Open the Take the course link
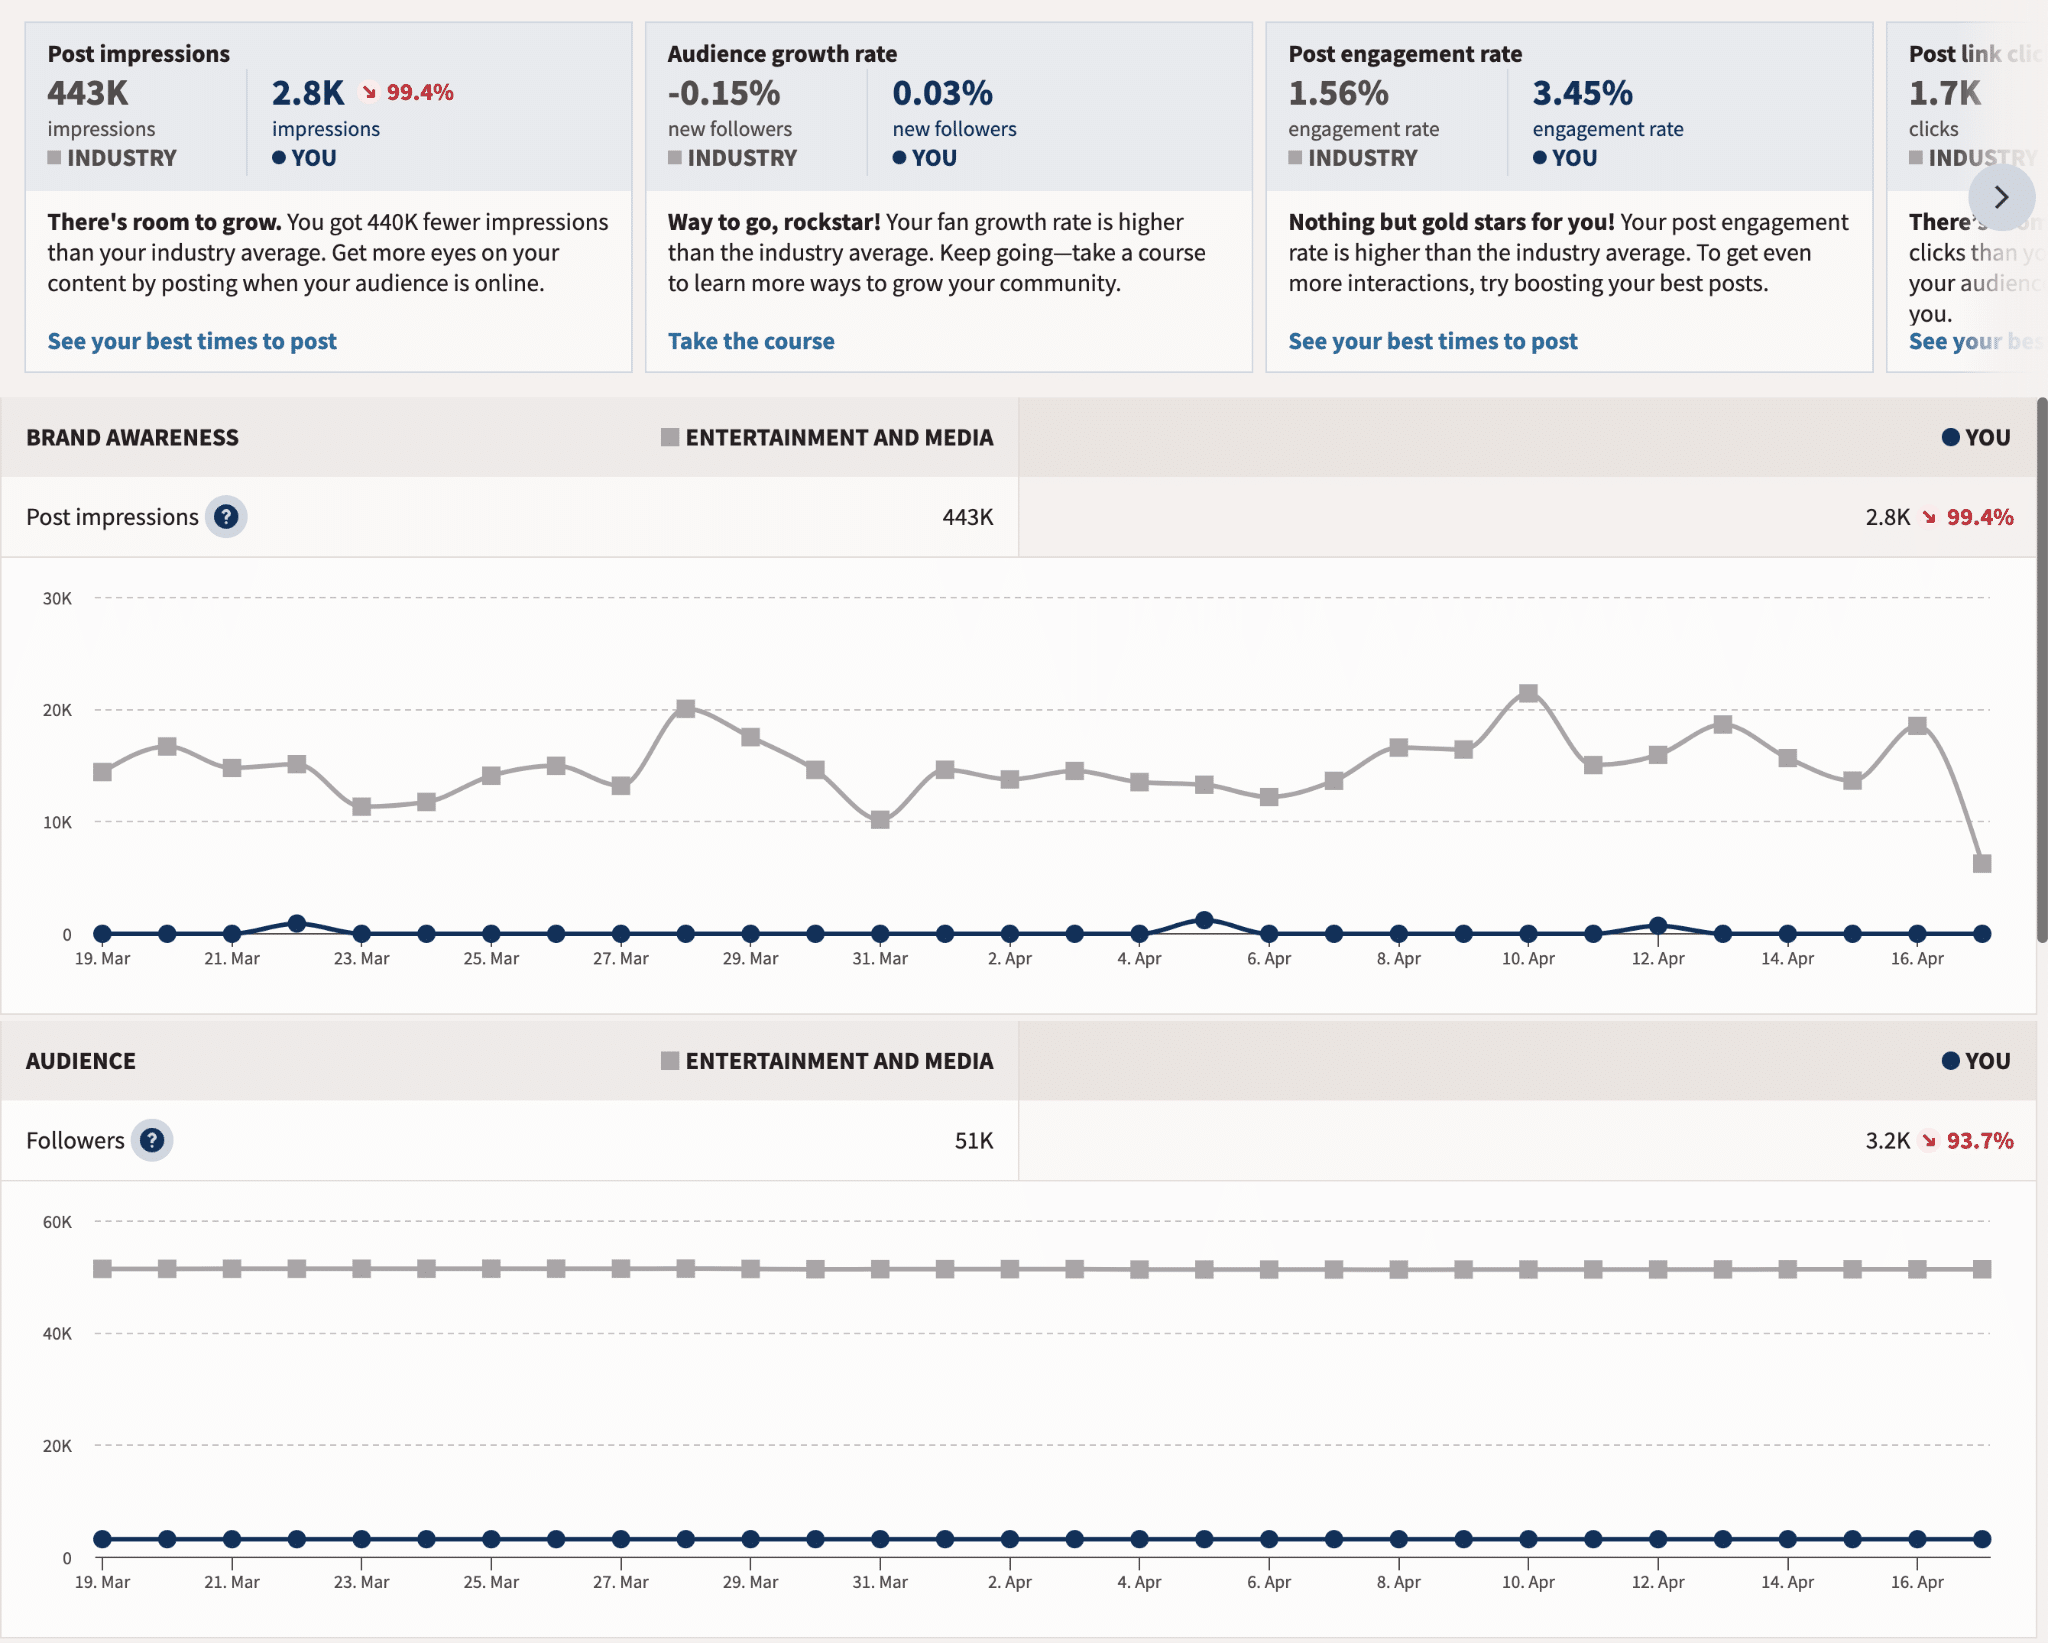The image size is (2048, 1643). pos(750,341)
